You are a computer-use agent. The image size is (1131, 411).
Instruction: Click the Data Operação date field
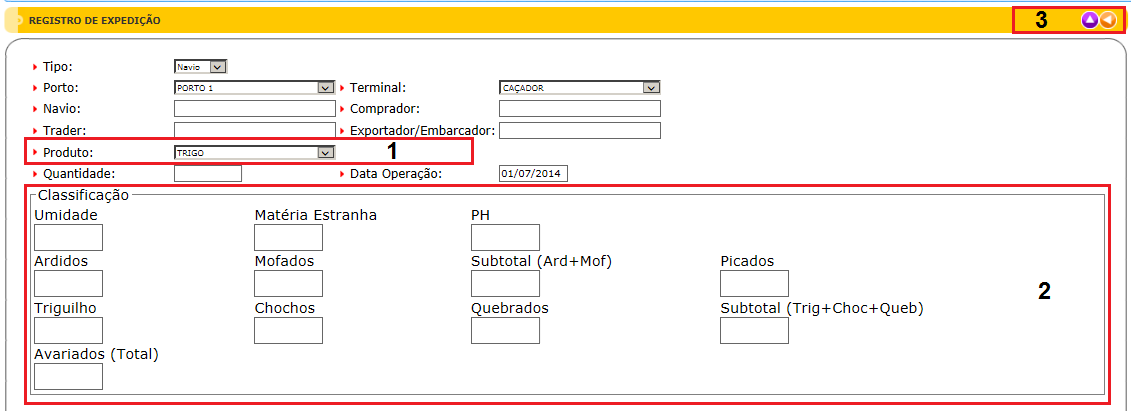pos(532,174)
